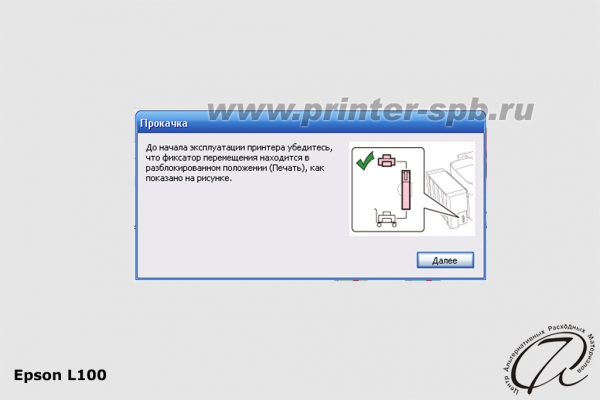
Task: Click the transport cart icon in diagram
Action: point(386,218)
